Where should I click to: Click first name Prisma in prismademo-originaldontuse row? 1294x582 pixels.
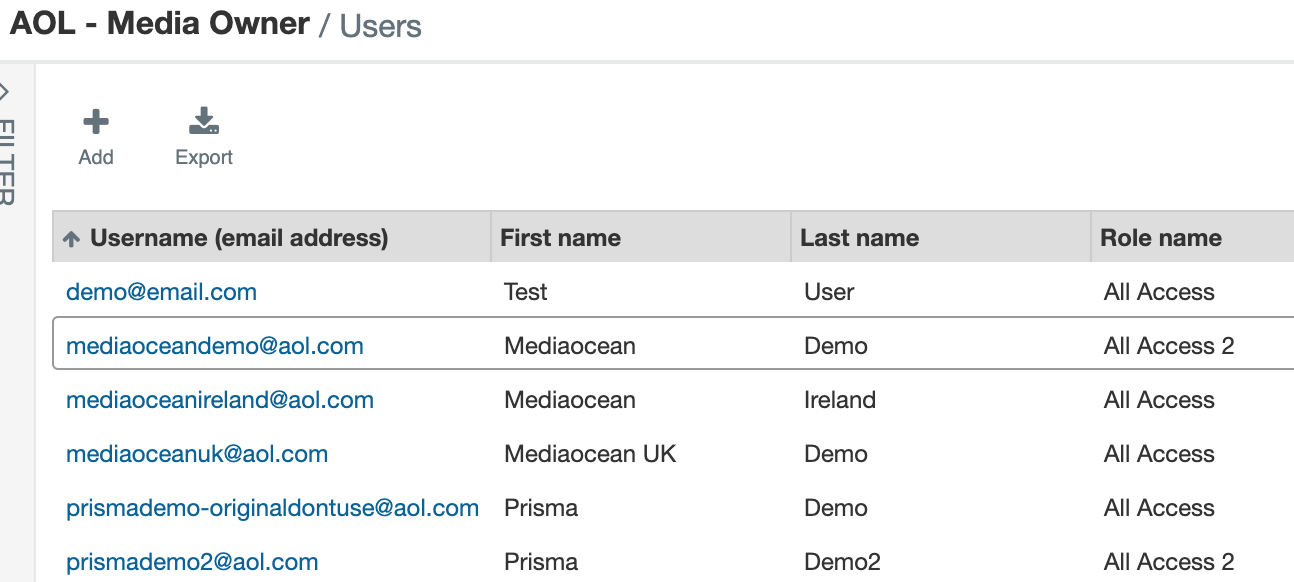[x=541, y=508]
